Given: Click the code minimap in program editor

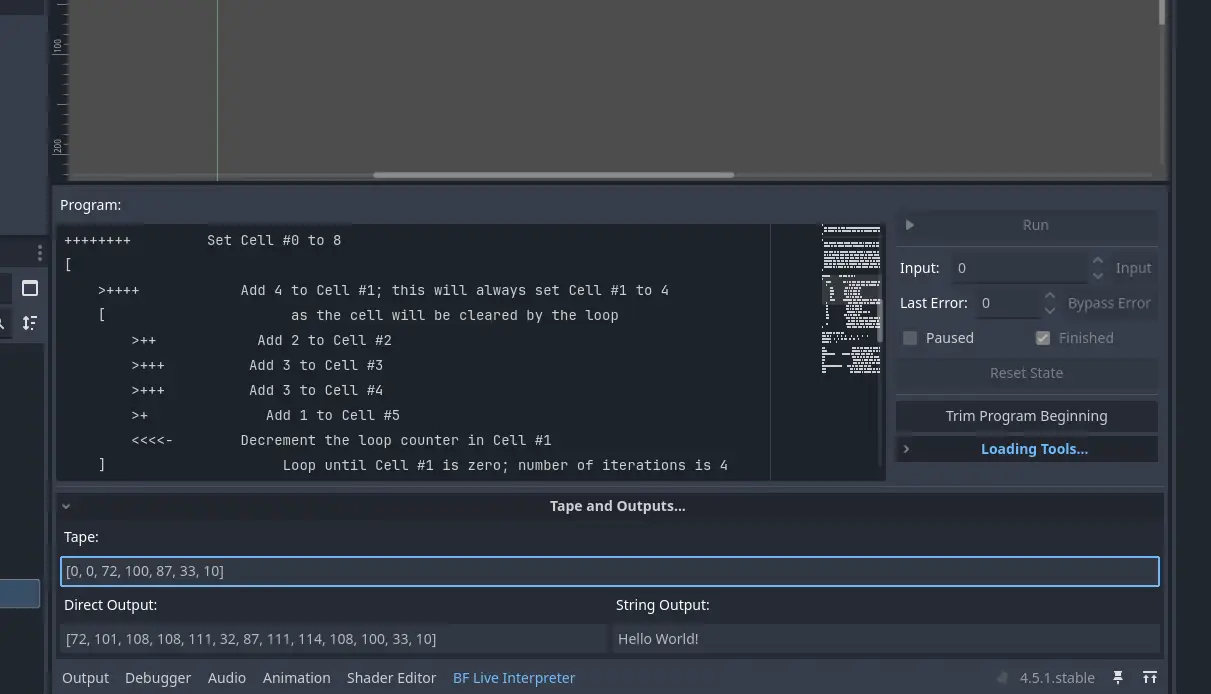Looking at the screenshot, I should [850, 300].
